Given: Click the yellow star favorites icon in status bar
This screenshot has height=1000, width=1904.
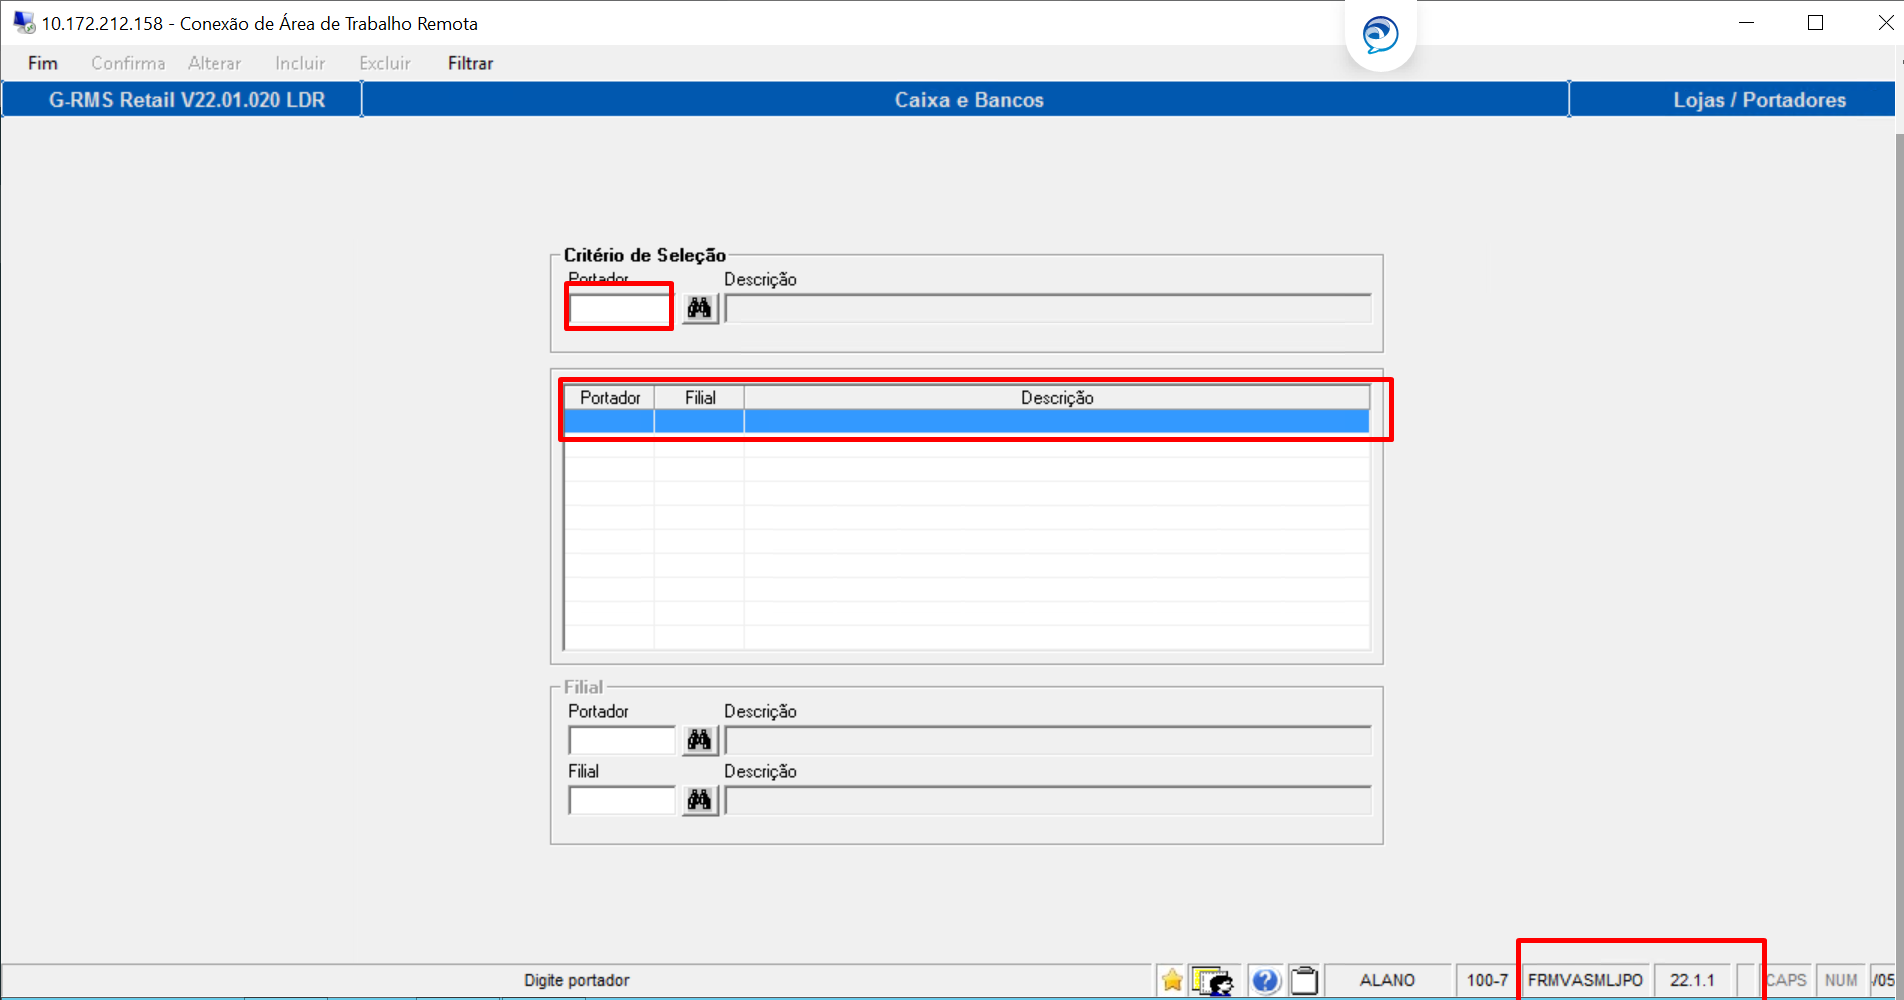Looking at the screenshot, I should [1172, 980].
